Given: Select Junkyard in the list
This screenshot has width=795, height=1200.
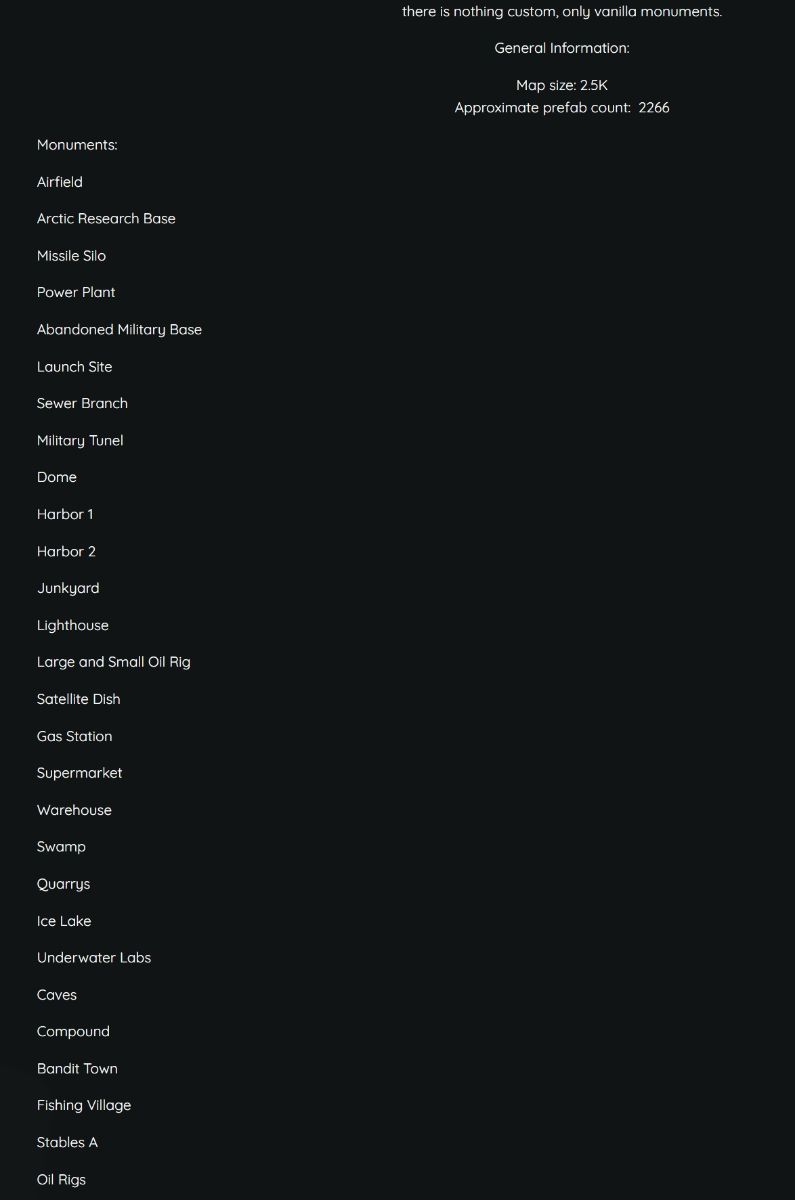Looking at the screenshot, I should point(68,589).
